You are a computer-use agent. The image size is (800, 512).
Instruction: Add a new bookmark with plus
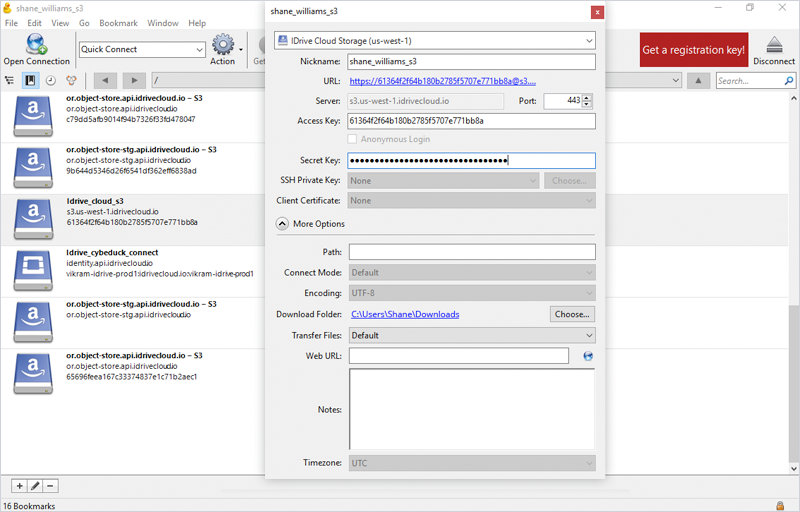(19, 486)
